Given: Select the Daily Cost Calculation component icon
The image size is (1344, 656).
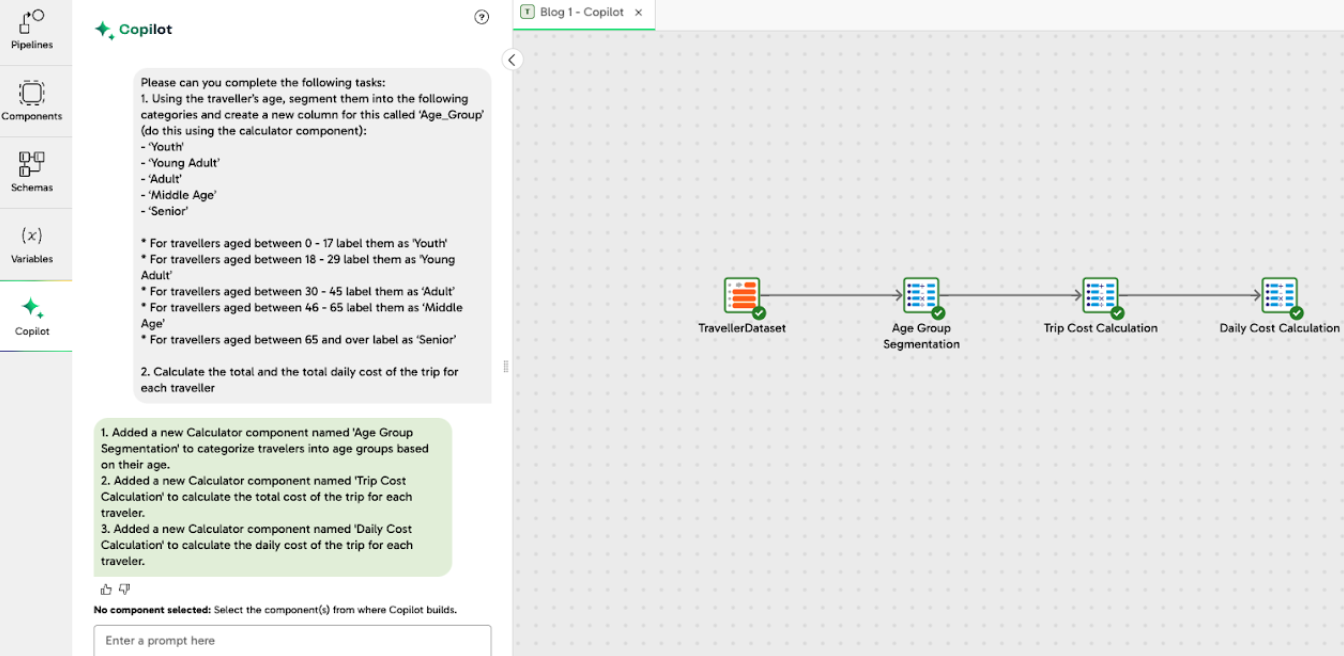Looking at the screenshot, I should [1279, 293].
